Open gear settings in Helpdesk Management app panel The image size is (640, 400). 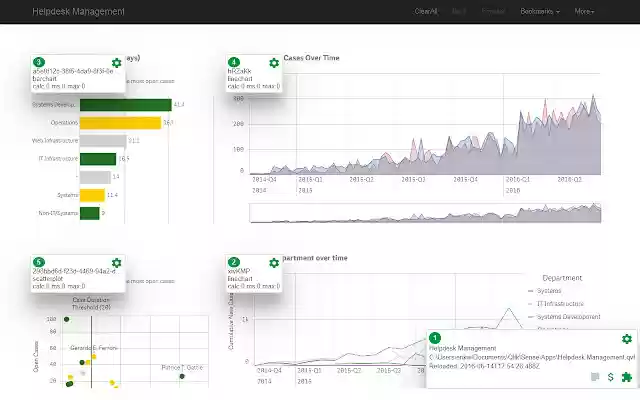627,339
